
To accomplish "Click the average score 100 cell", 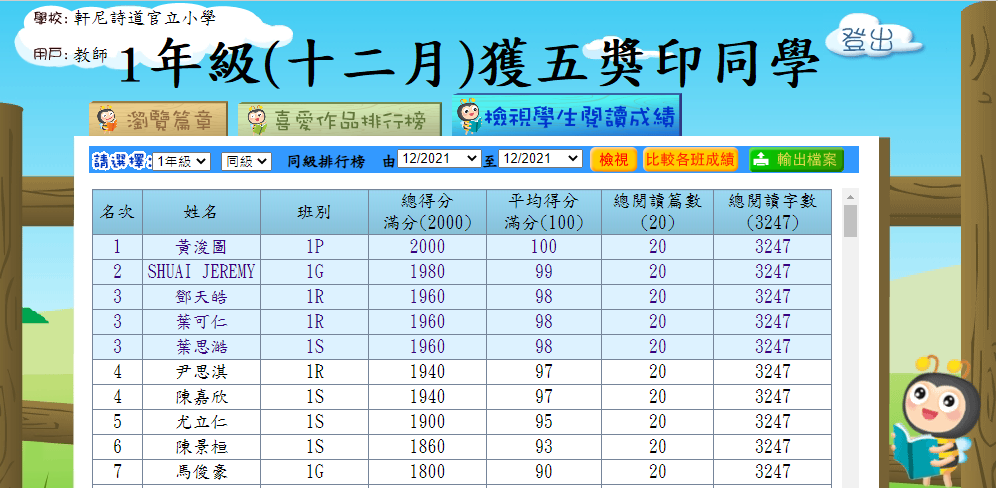I will pos(544,247).
